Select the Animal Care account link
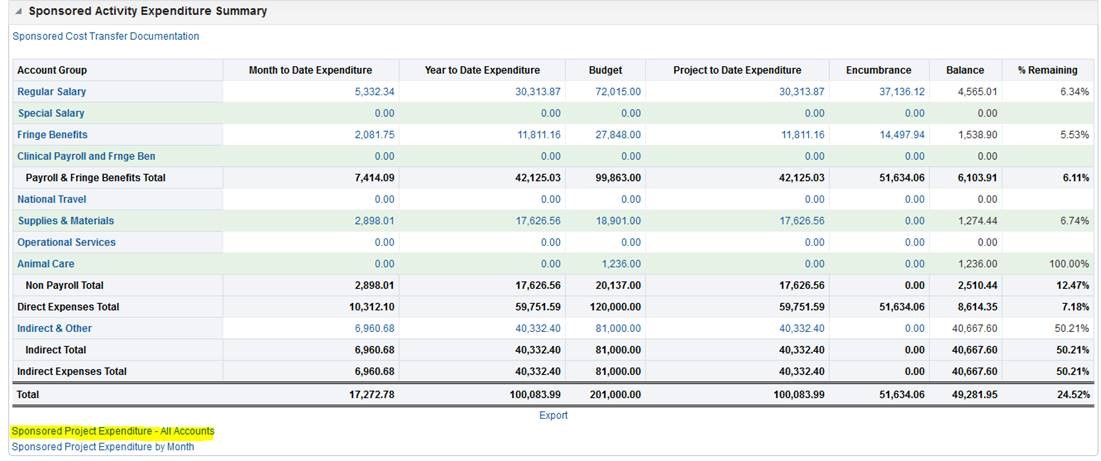Screen dimensions: 1101x461 (44, 264)
